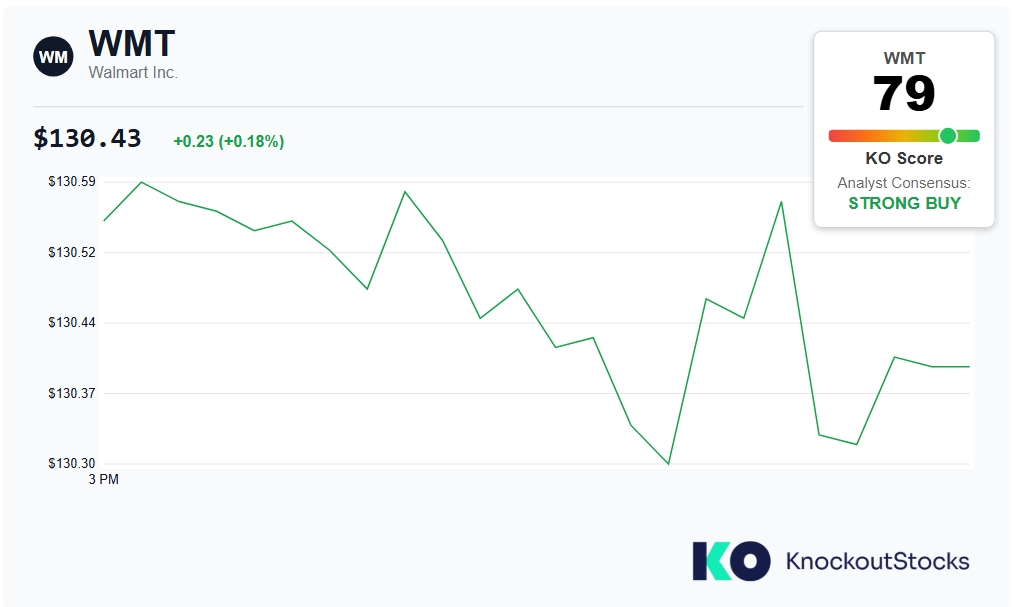The height and width of the screenshot is (607, 1012).
Task: Click the $130.44 axis label
Action: (72, 322)
